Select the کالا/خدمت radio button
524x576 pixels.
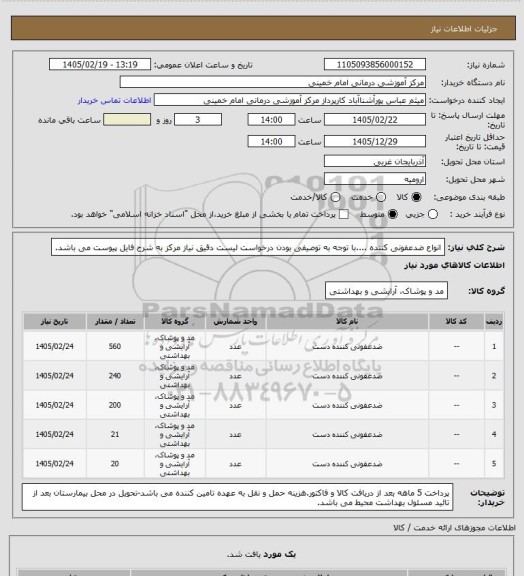[335, 197]
